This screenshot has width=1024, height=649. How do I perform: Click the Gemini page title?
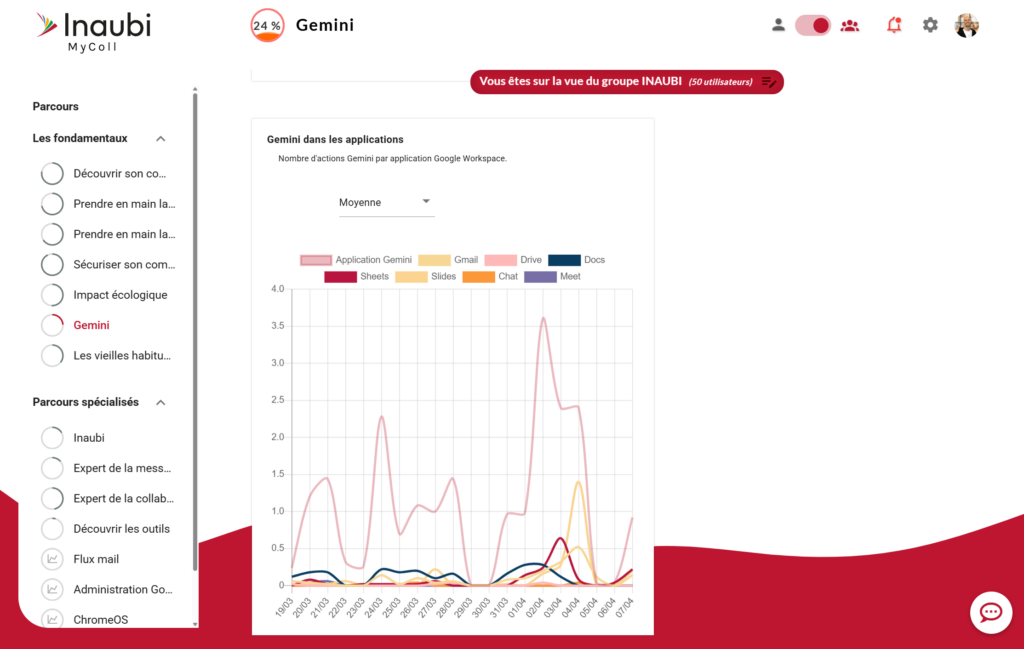(325, 25)
